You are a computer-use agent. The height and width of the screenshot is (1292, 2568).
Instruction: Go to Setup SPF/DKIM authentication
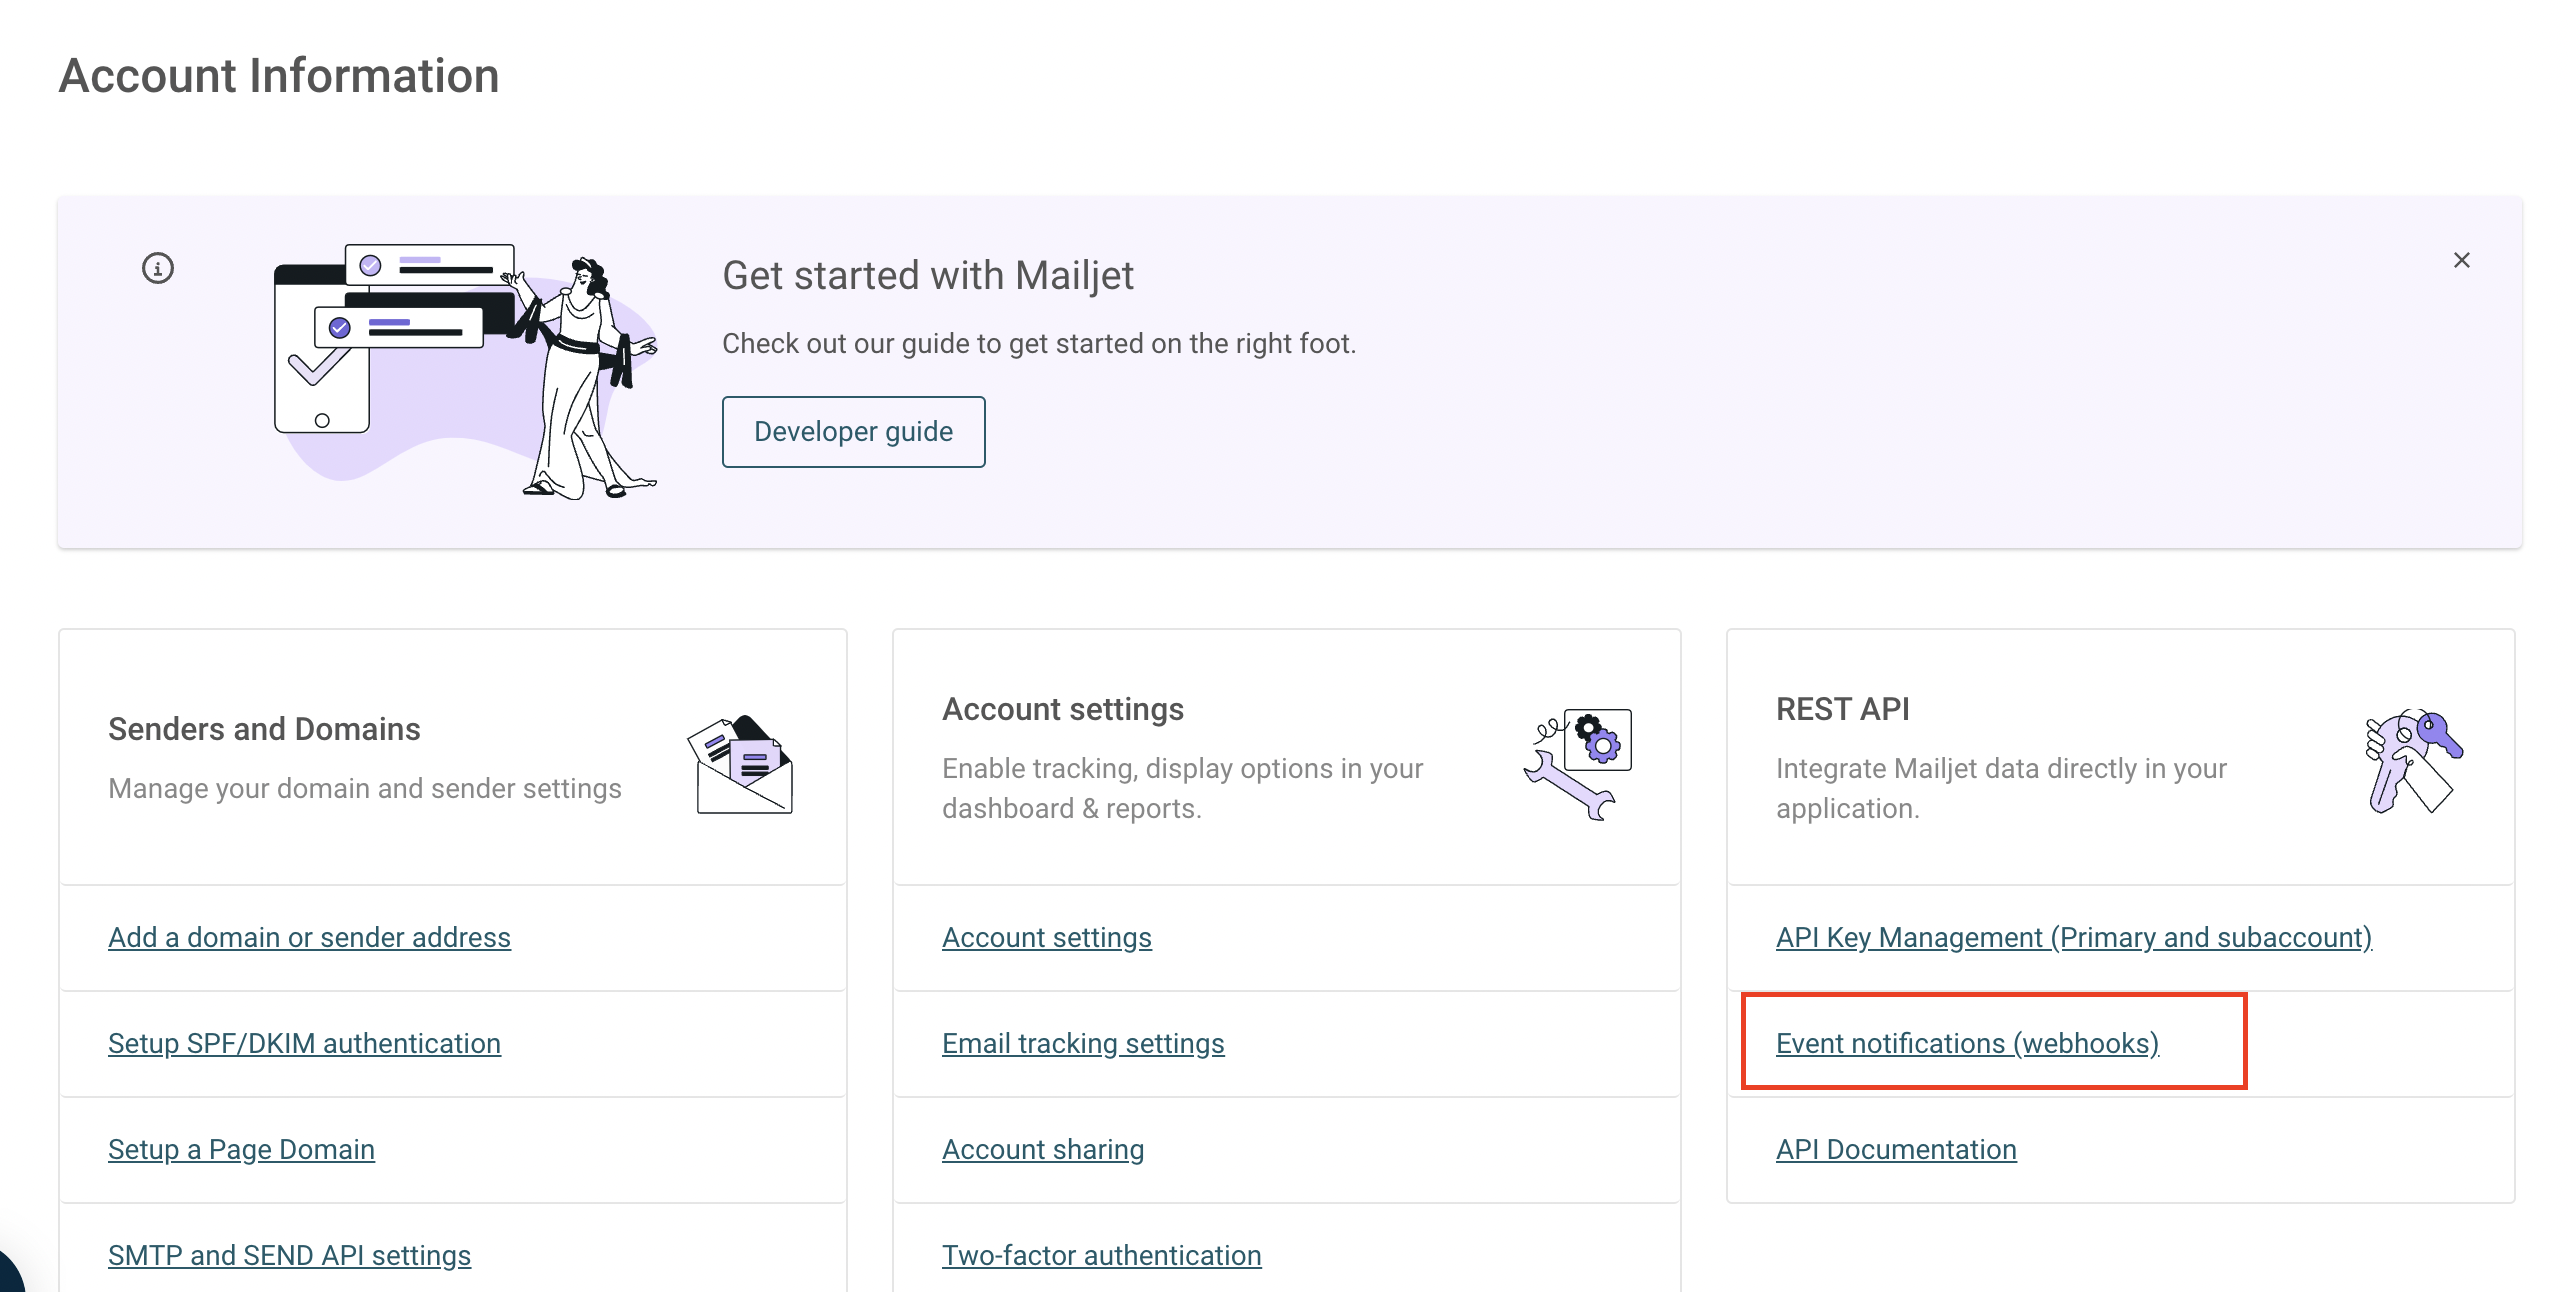pos(304,1044)
